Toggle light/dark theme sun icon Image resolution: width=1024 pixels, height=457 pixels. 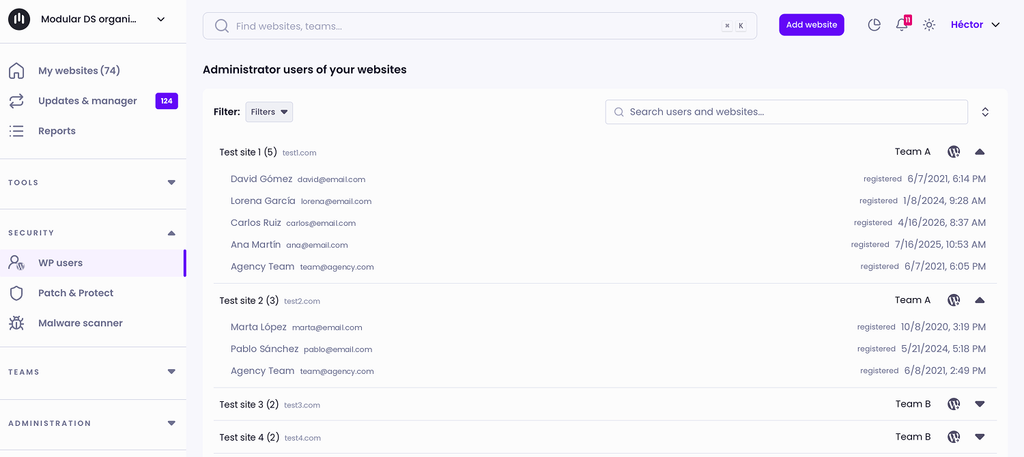coord(929,25)
